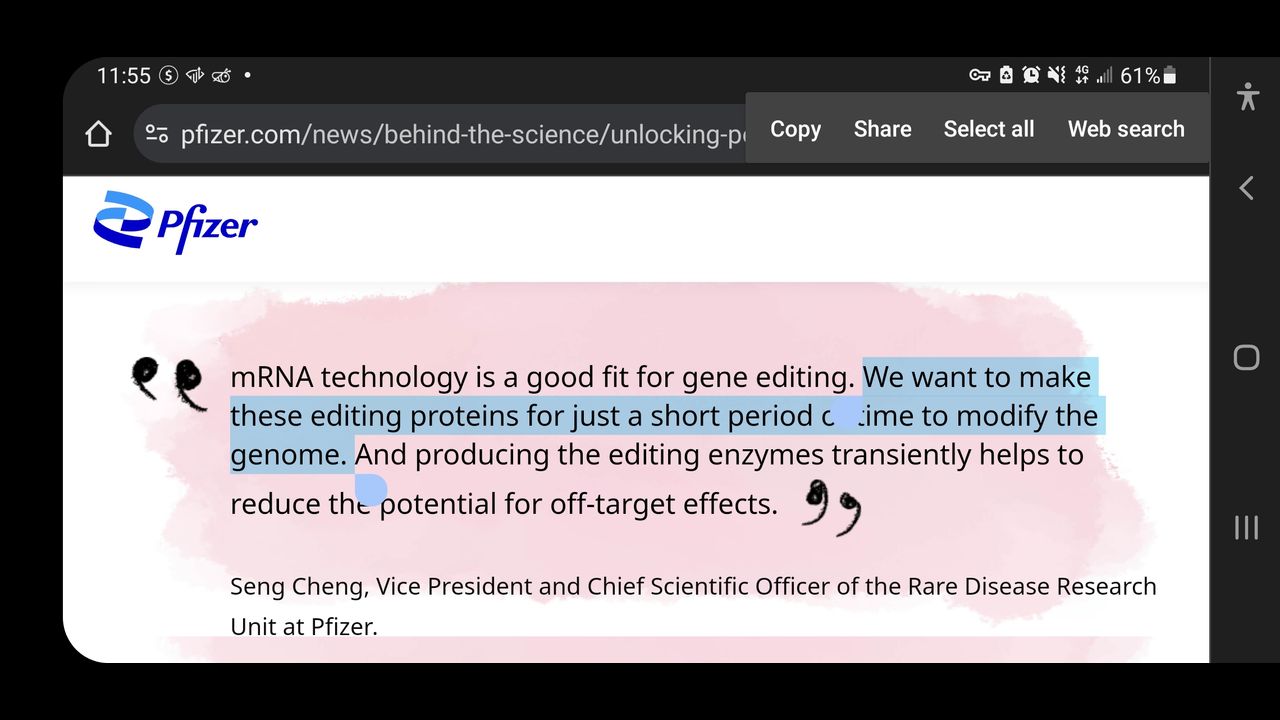
Task: Tap the selection start handle in highlighted text
Action: click(x=845, y=414)
